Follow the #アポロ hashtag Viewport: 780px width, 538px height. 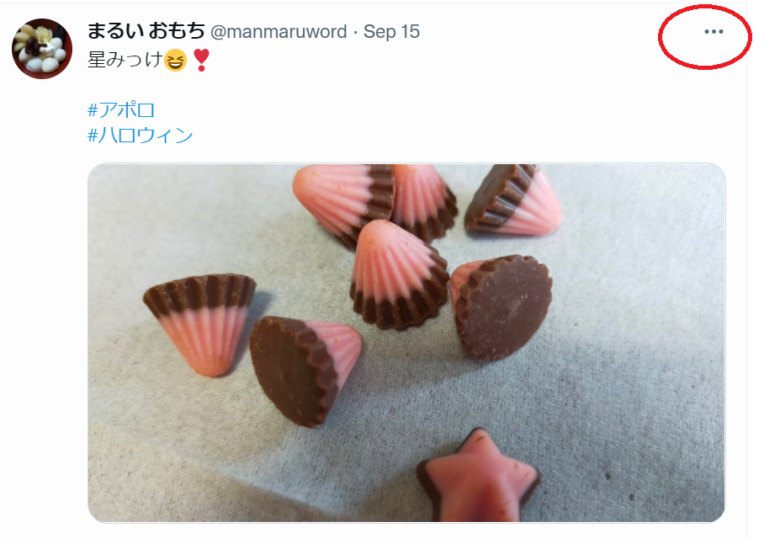(x=121, y=110)
